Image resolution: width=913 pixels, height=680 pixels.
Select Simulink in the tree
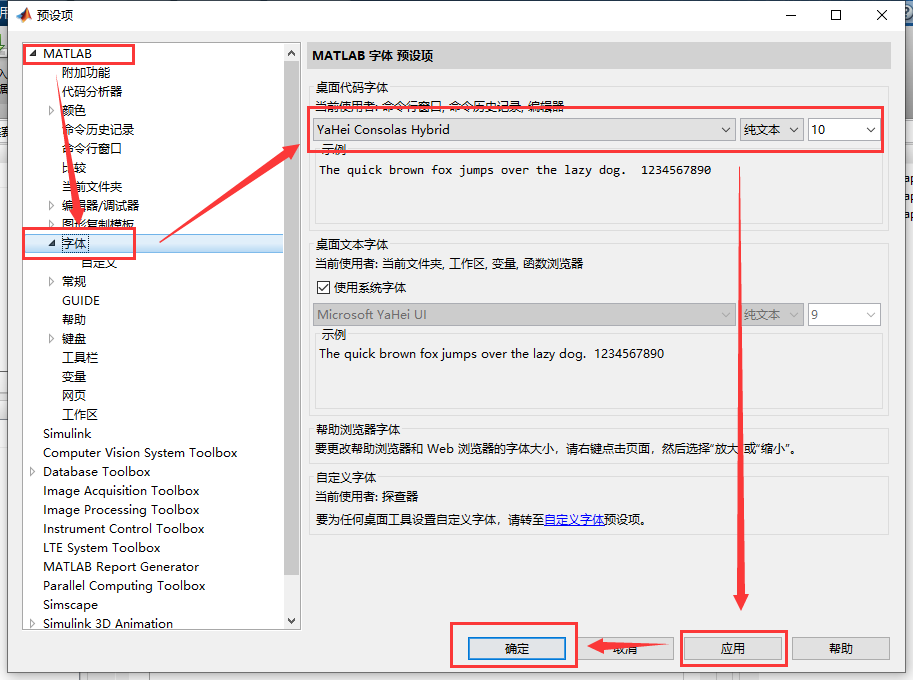[x=67, y=434]
